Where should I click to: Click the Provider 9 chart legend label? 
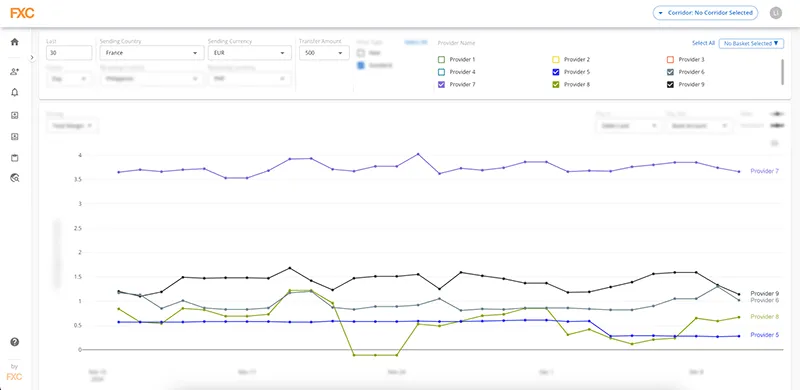coord(764,294)
